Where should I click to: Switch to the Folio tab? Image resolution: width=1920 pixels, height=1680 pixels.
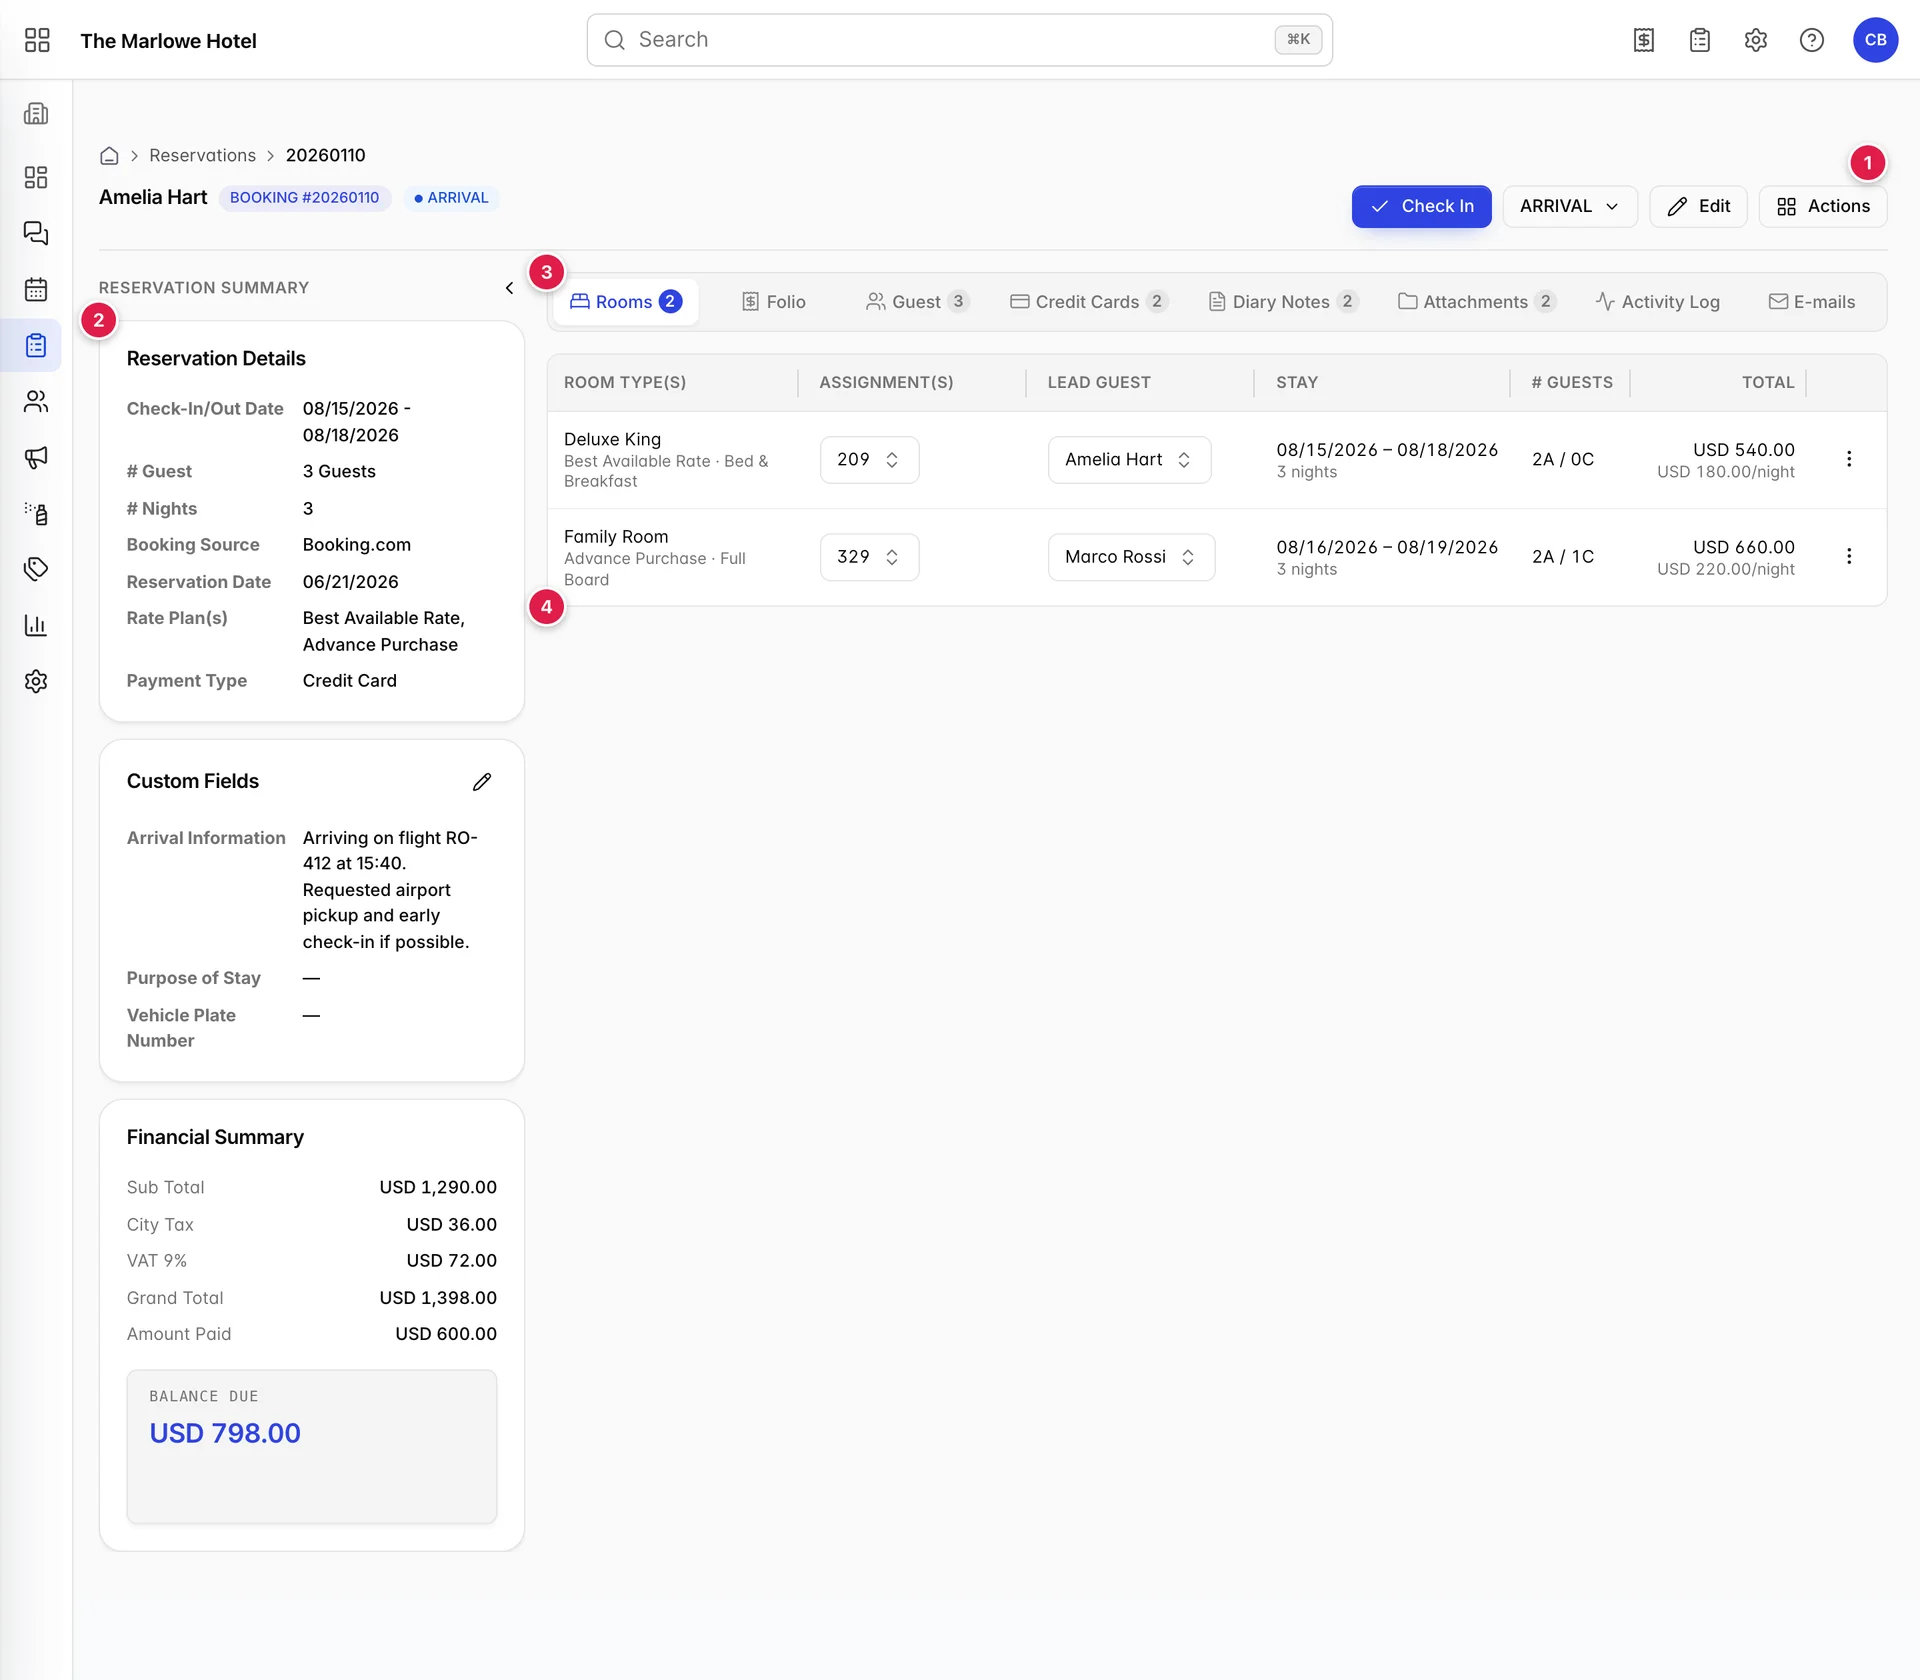[773, 302]
